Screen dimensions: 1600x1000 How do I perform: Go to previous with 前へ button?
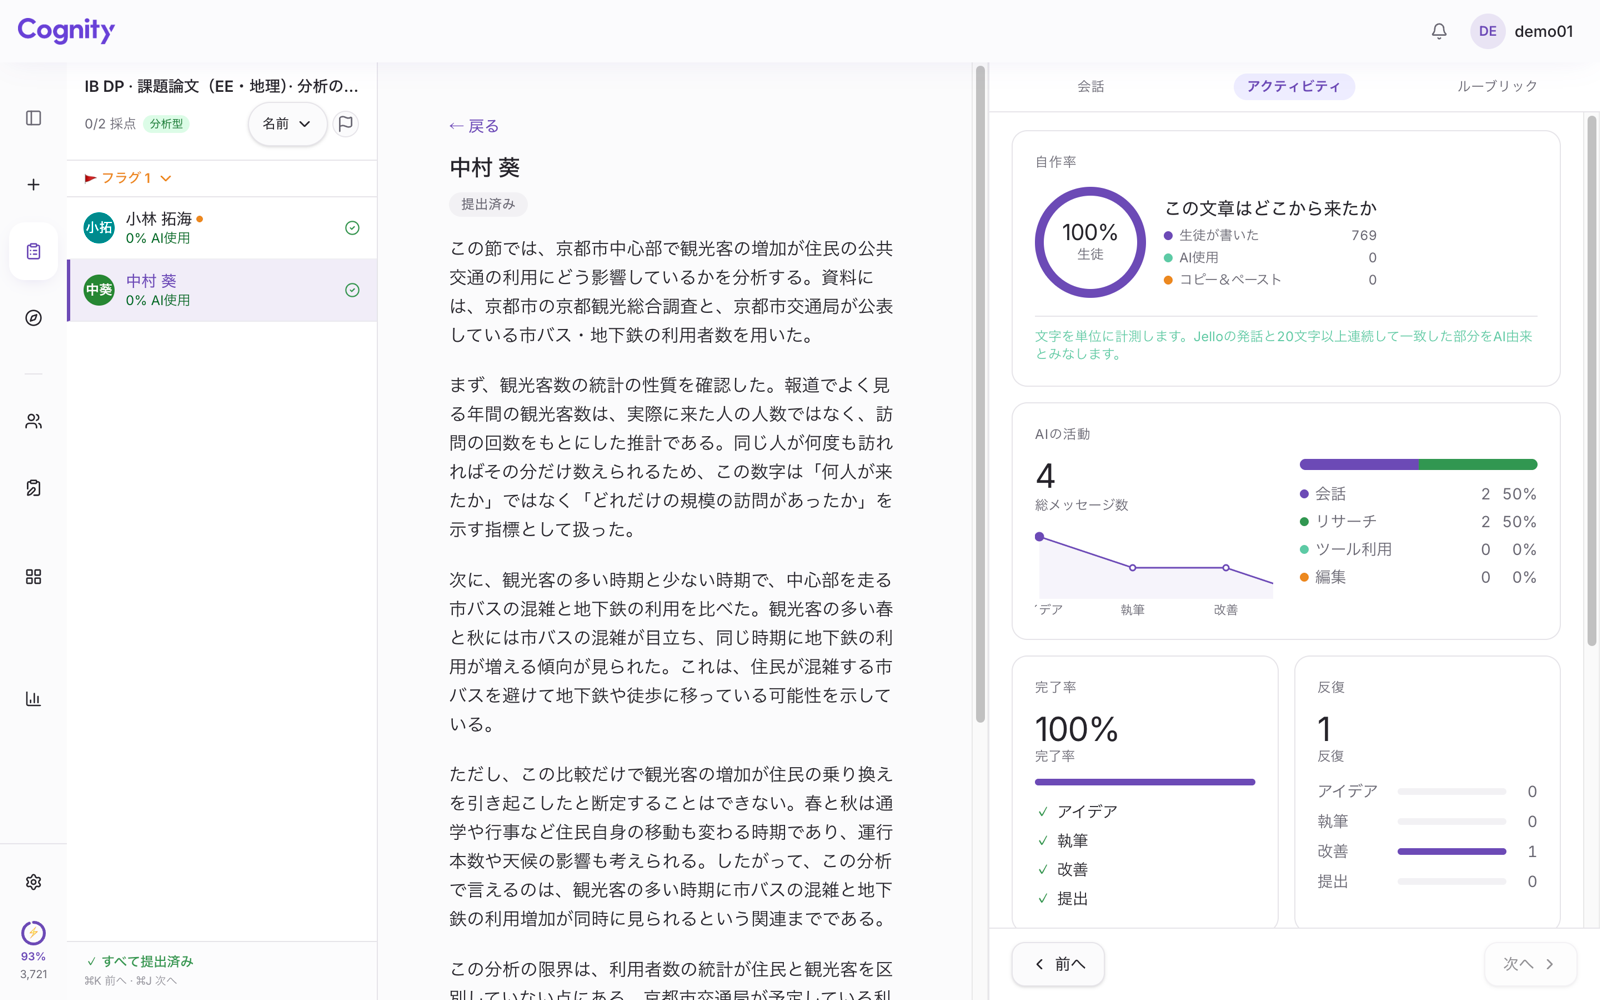tap(1058, 964)
